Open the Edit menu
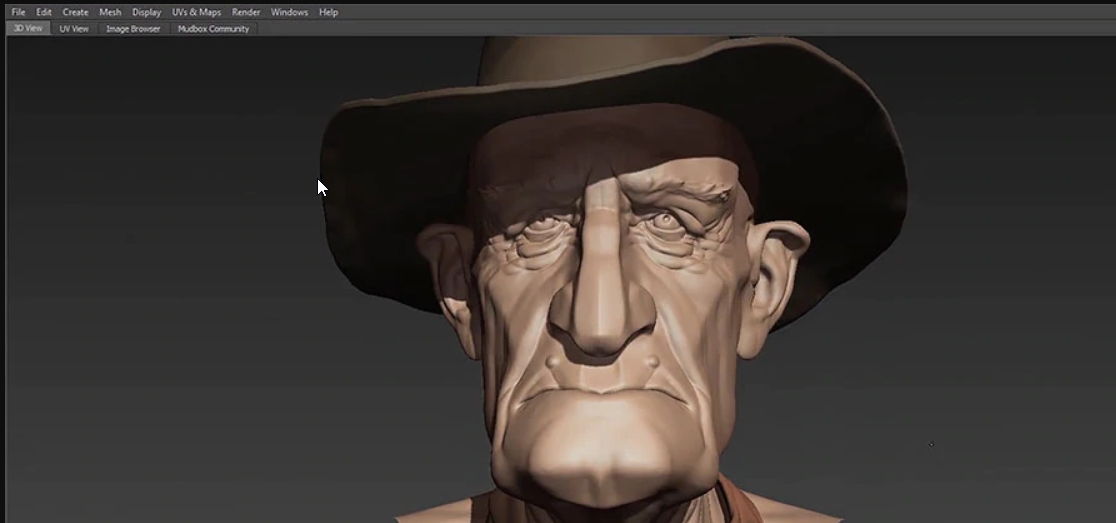This screenshot has height=523, width=1116. (44, 12)
